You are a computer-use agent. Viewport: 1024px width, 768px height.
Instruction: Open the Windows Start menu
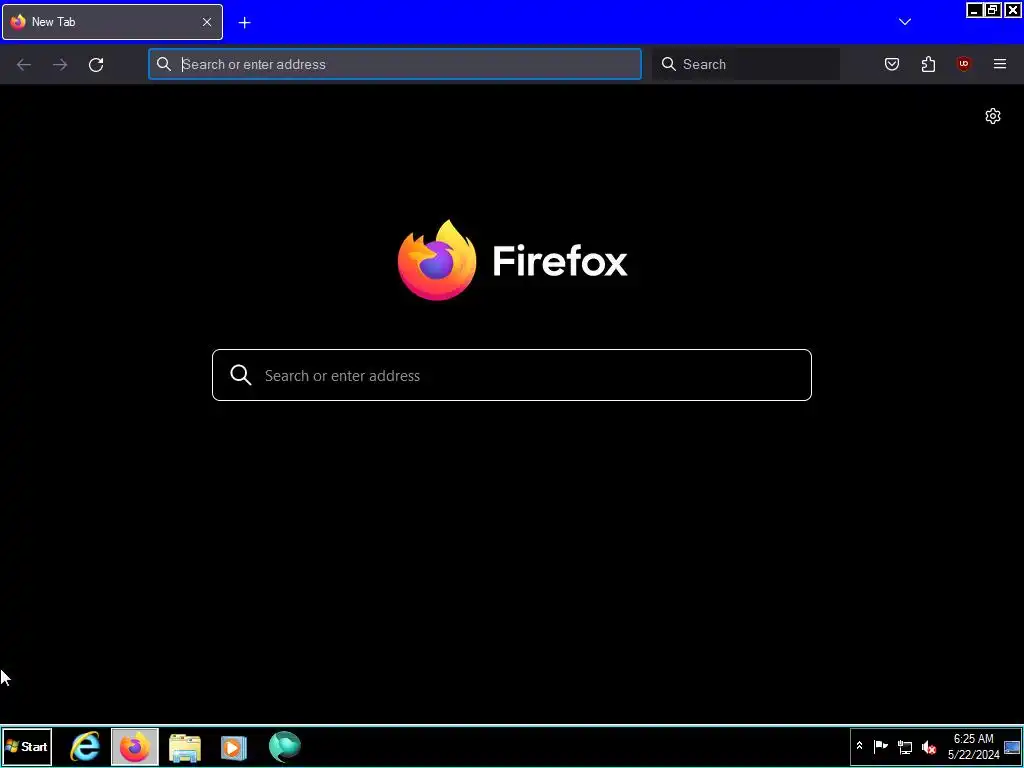coord(27,746)
